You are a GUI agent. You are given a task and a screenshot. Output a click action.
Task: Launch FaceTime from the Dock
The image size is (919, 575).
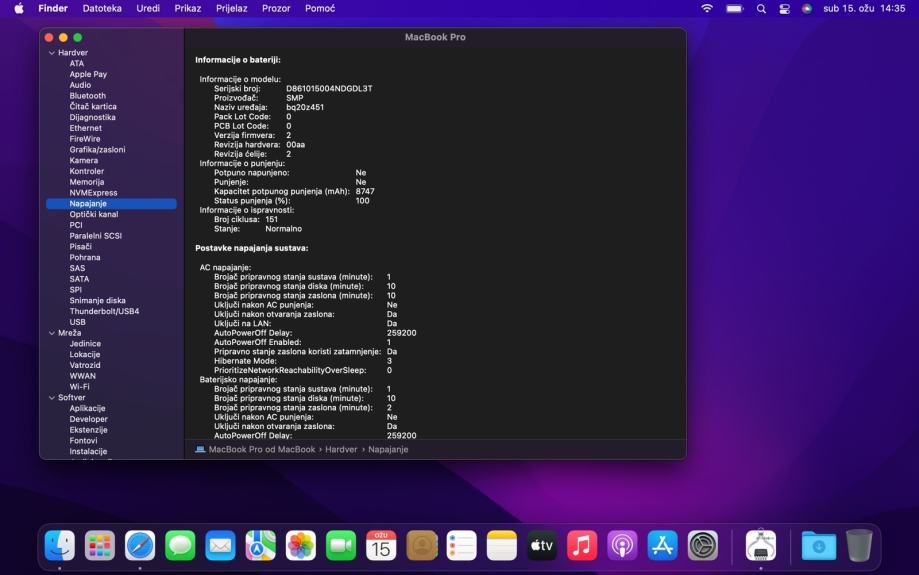point(341,545)
